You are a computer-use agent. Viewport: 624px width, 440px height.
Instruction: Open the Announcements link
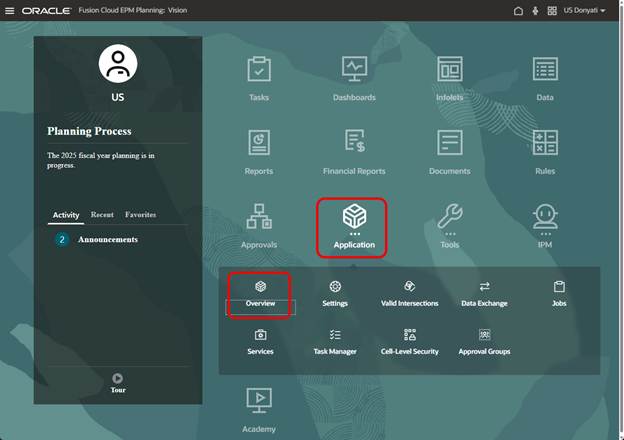coord(108,240)
